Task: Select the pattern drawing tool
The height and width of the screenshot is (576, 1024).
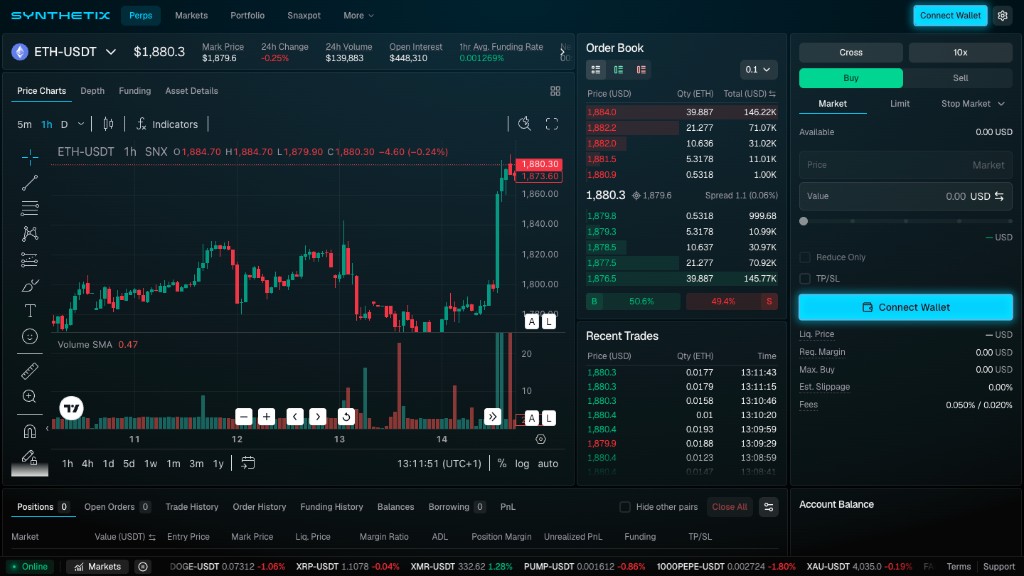Action: pos(29,234)
